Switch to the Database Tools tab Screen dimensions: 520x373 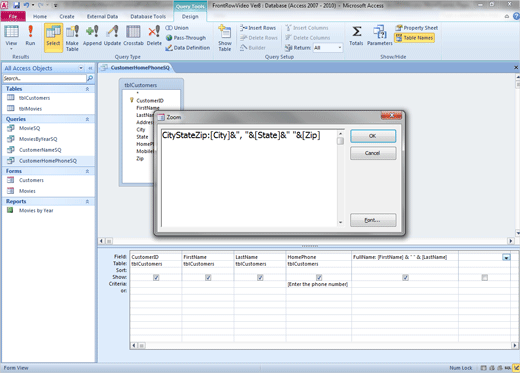(148, 16)
